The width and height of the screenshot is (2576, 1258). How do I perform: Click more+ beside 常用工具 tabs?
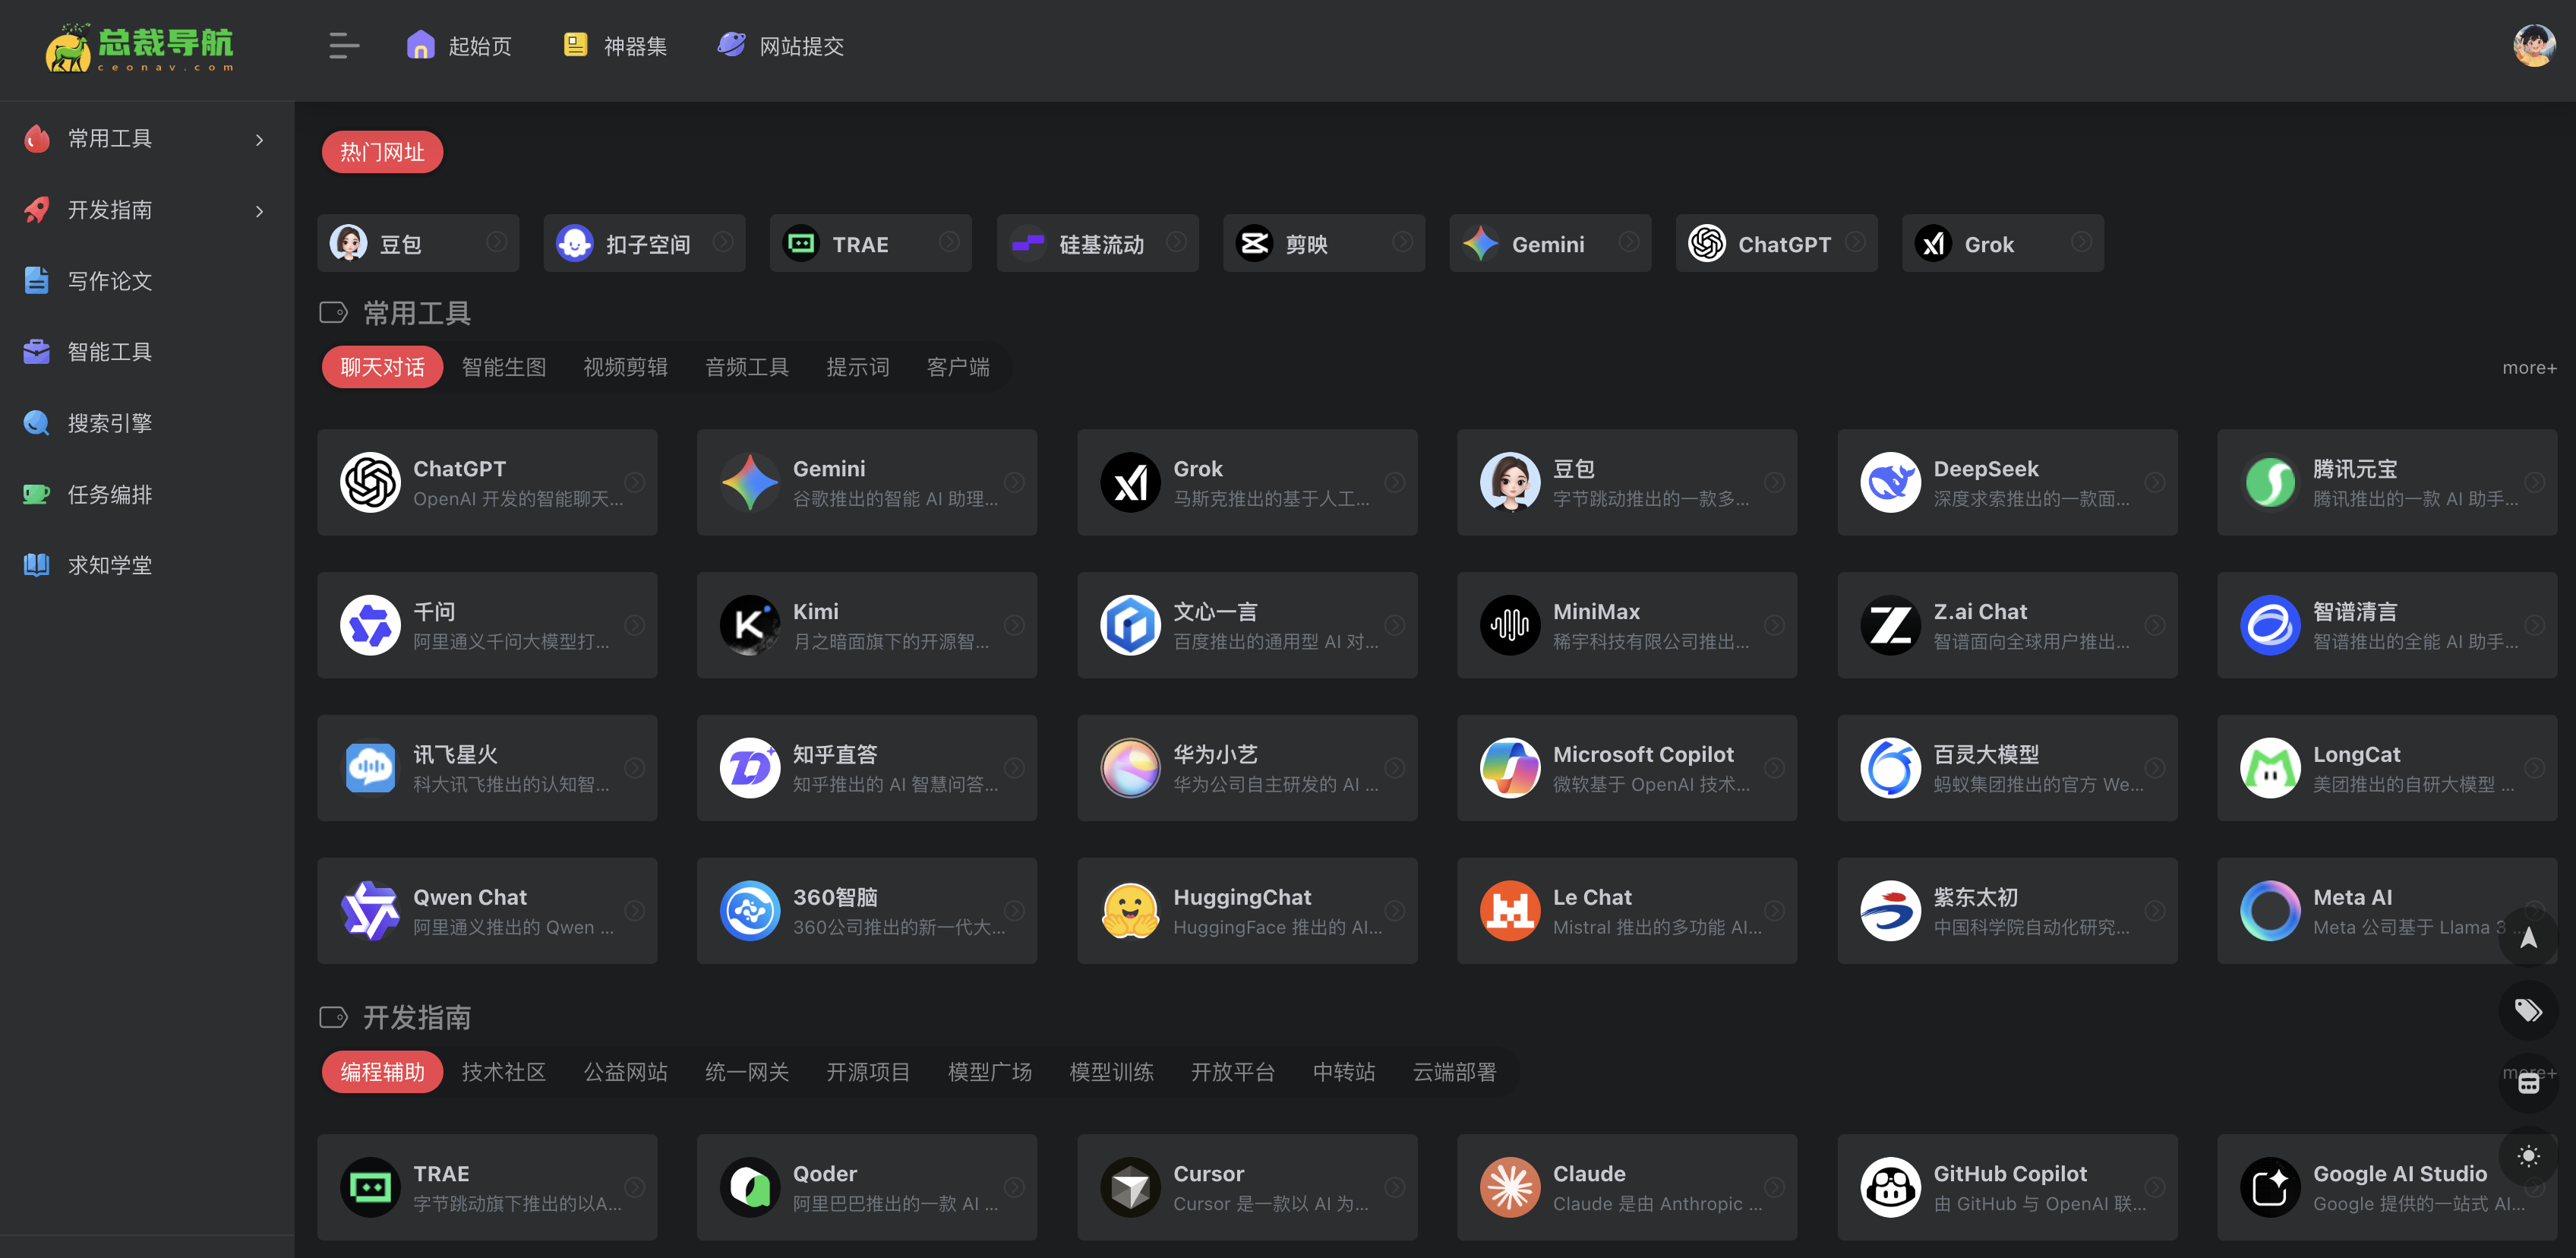[2528, 368]
